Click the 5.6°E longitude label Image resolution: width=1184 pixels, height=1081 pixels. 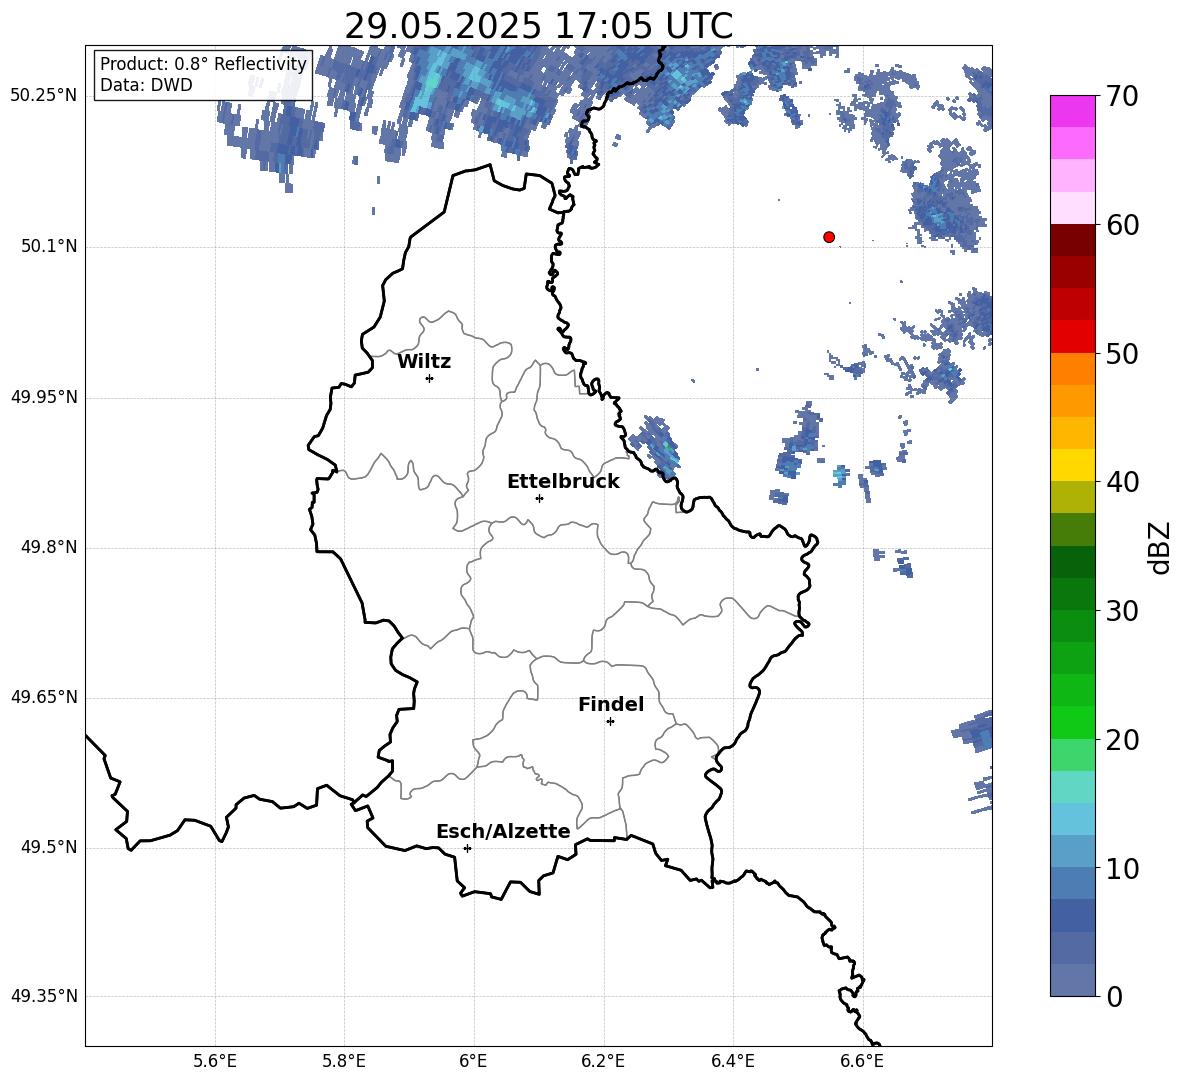(x=215, y=1062)
